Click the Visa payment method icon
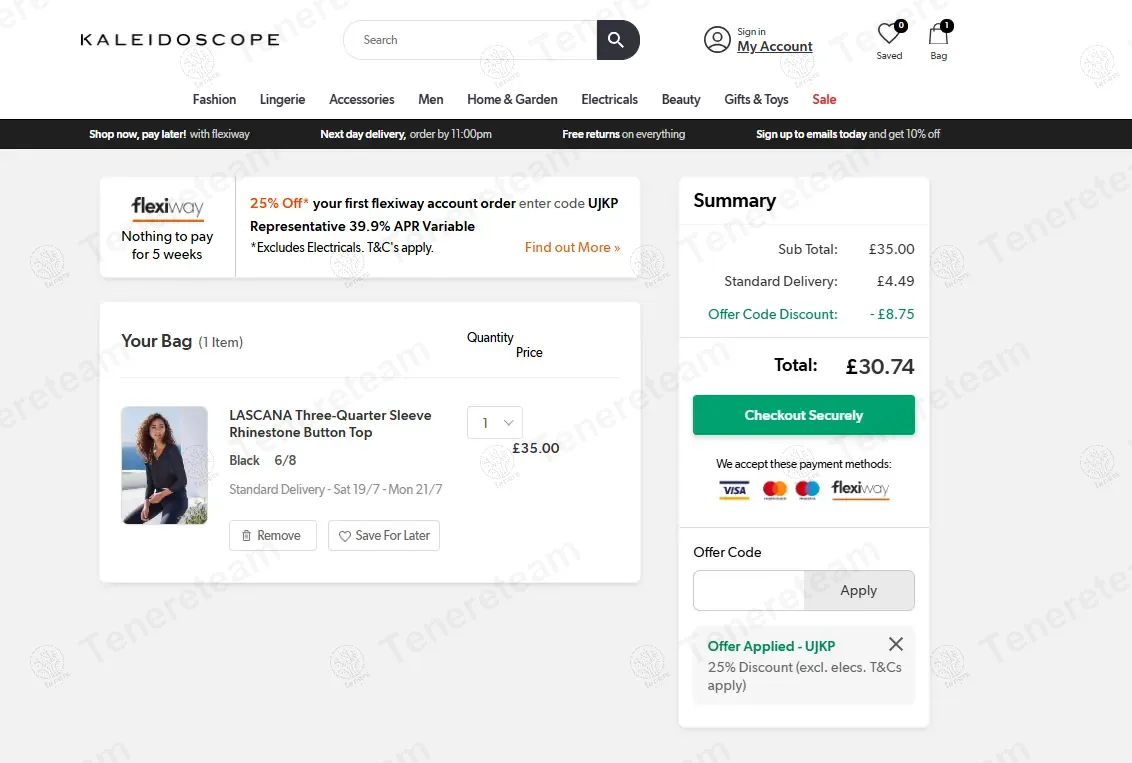1132x763 pixels. (x=734, y=490)
